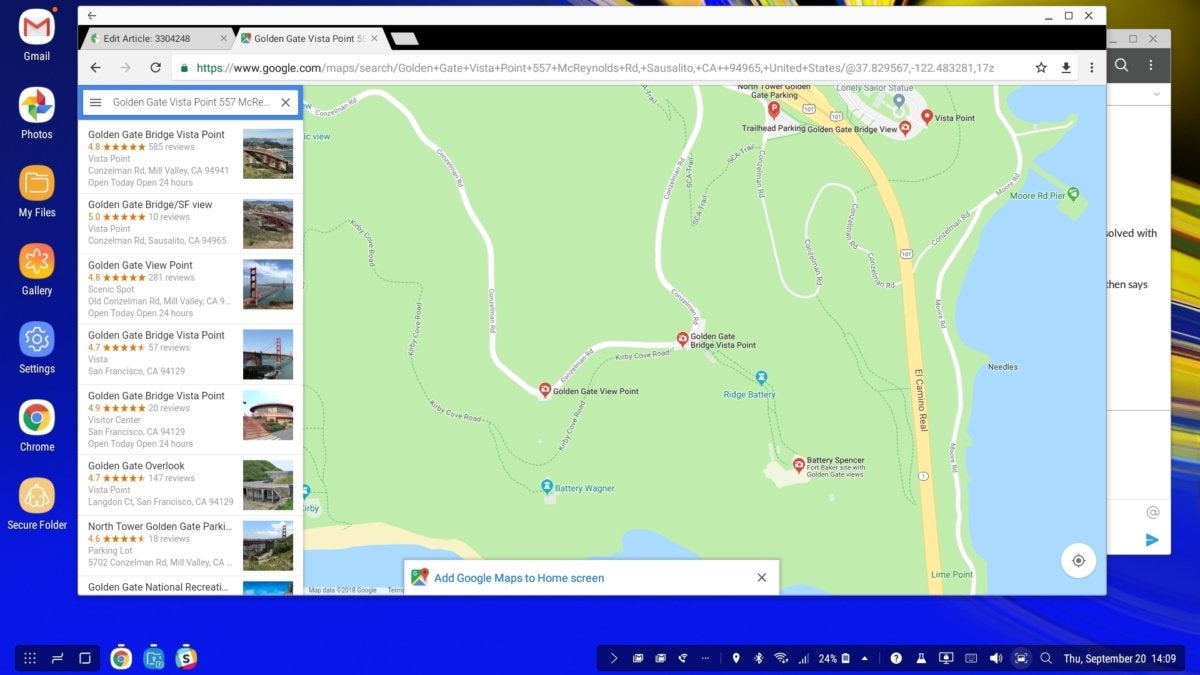This screenshot has width=1200, height=675.
Task: Open North Tower Golden Gate Parking result
Action: point(190,544)
